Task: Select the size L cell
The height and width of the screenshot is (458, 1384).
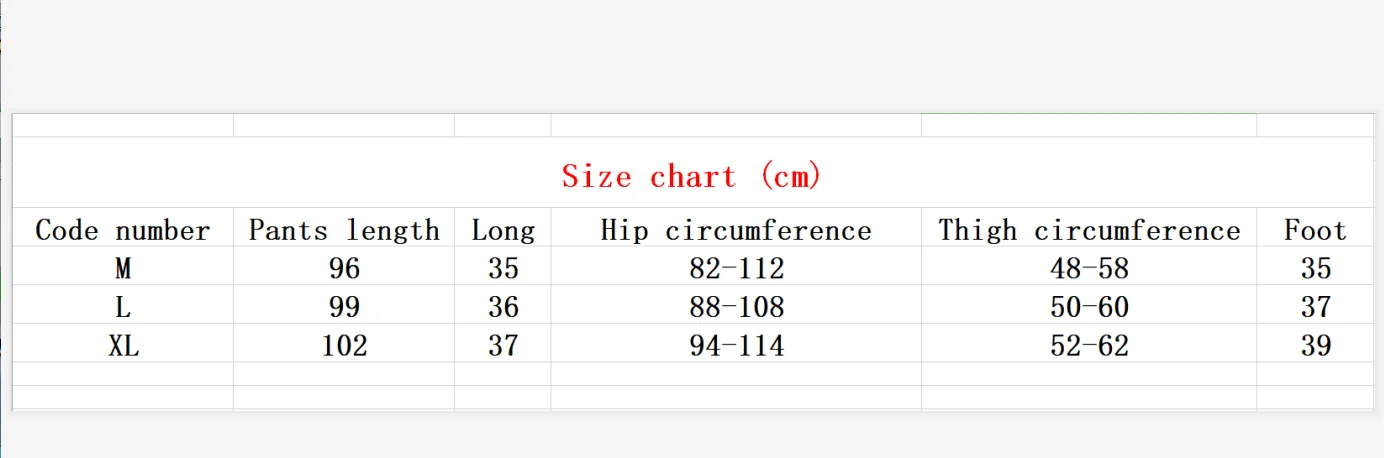Action: (x=123, y=305)
